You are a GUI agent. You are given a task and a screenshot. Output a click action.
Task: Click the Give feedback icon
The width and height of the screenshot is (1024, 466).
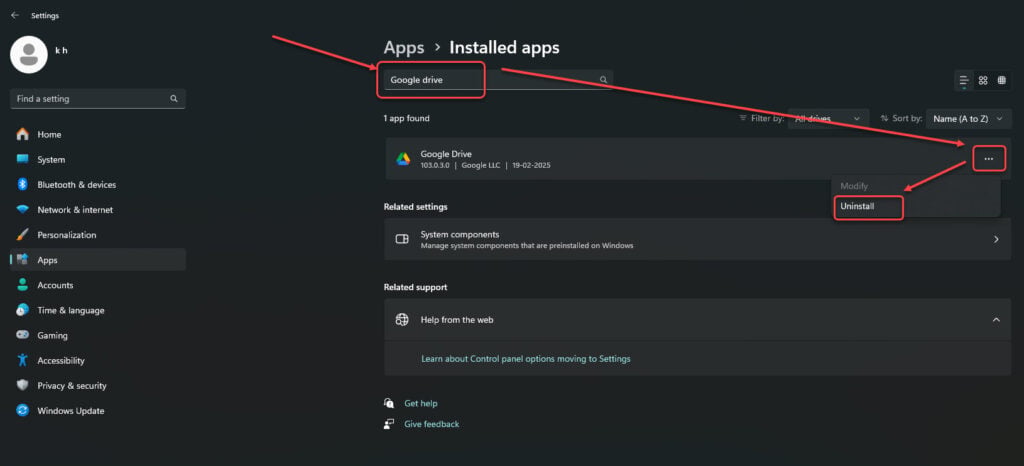(389, 424)
